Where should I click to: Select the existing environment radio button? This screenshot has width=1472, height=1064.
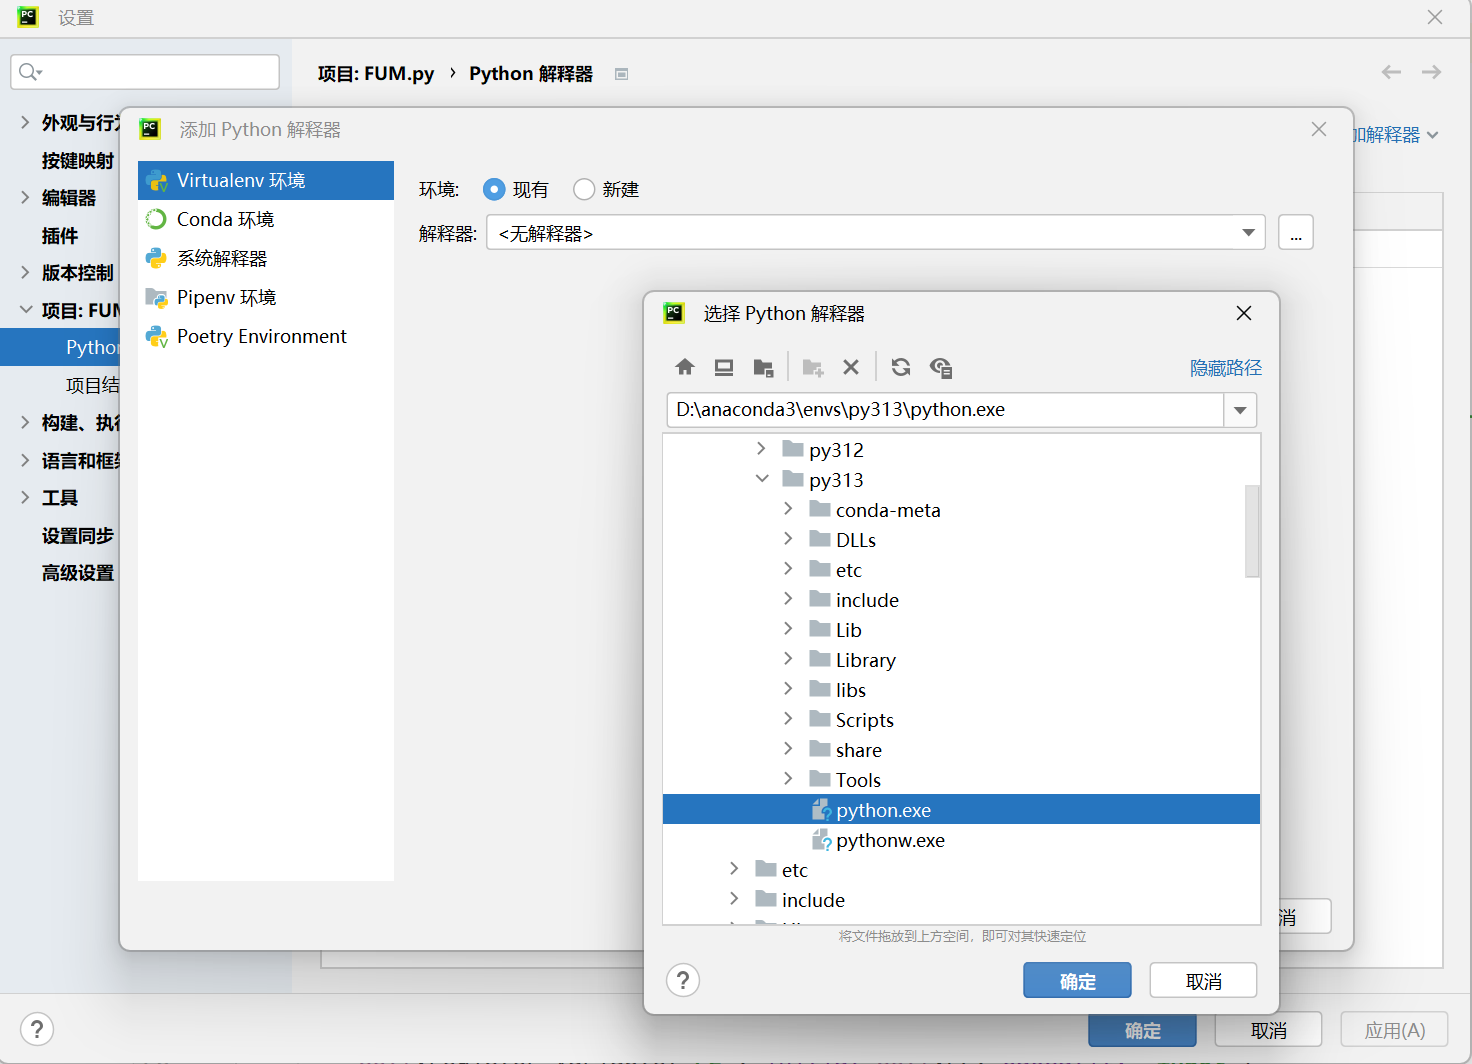(x=494, y=189)
